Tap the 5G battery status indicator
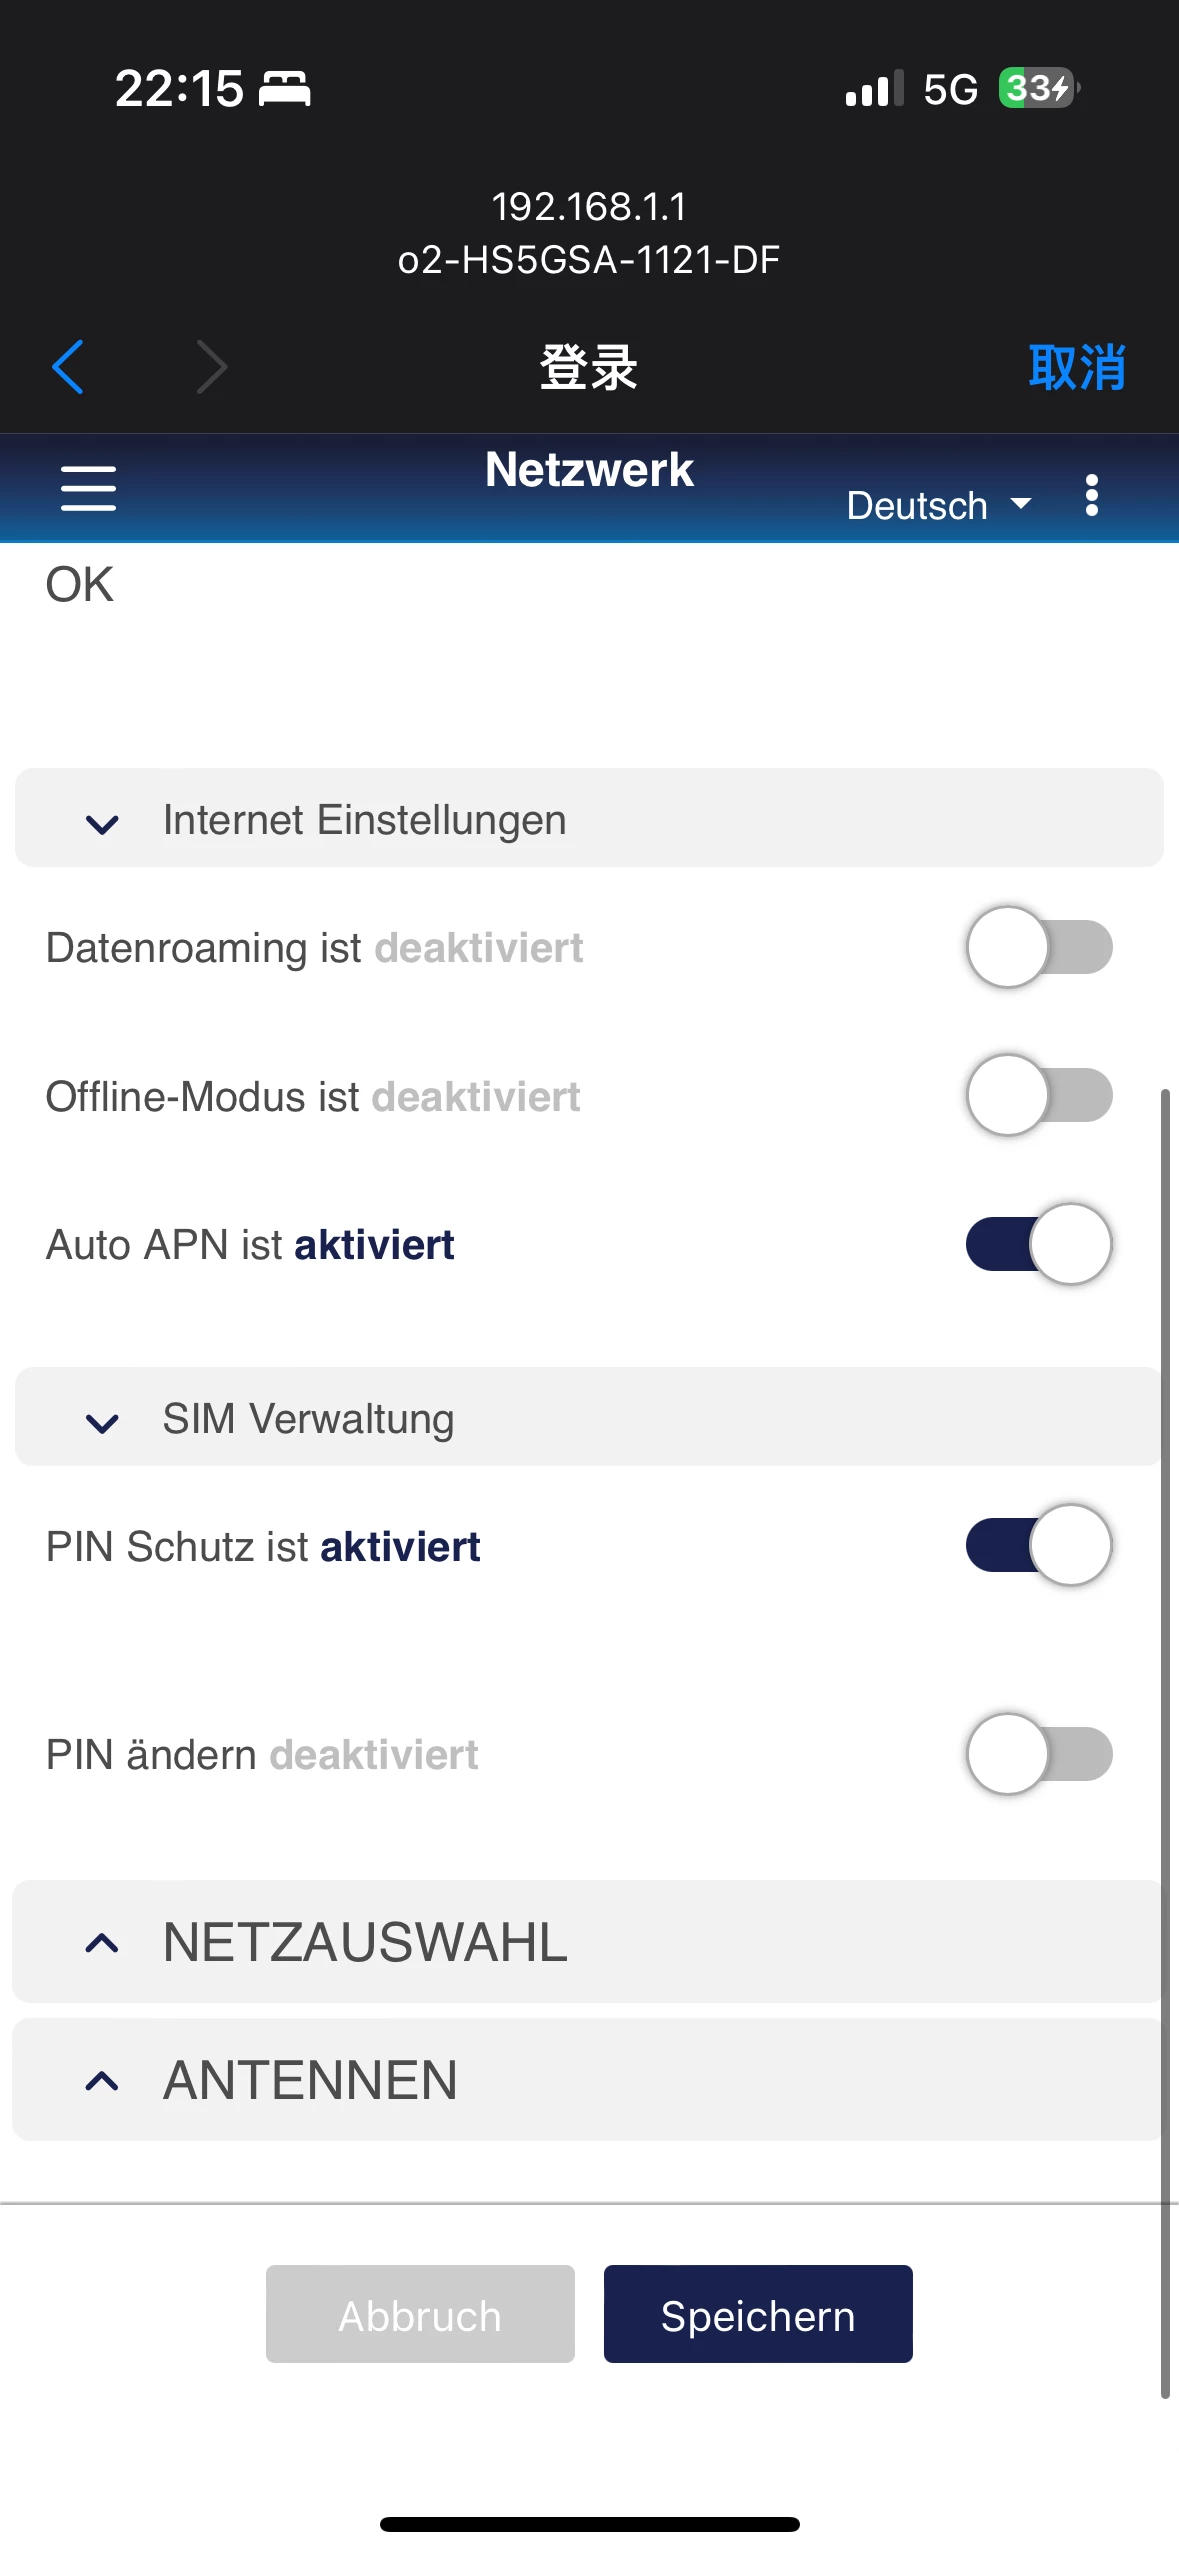1179x2556 pixels. 1039,89
